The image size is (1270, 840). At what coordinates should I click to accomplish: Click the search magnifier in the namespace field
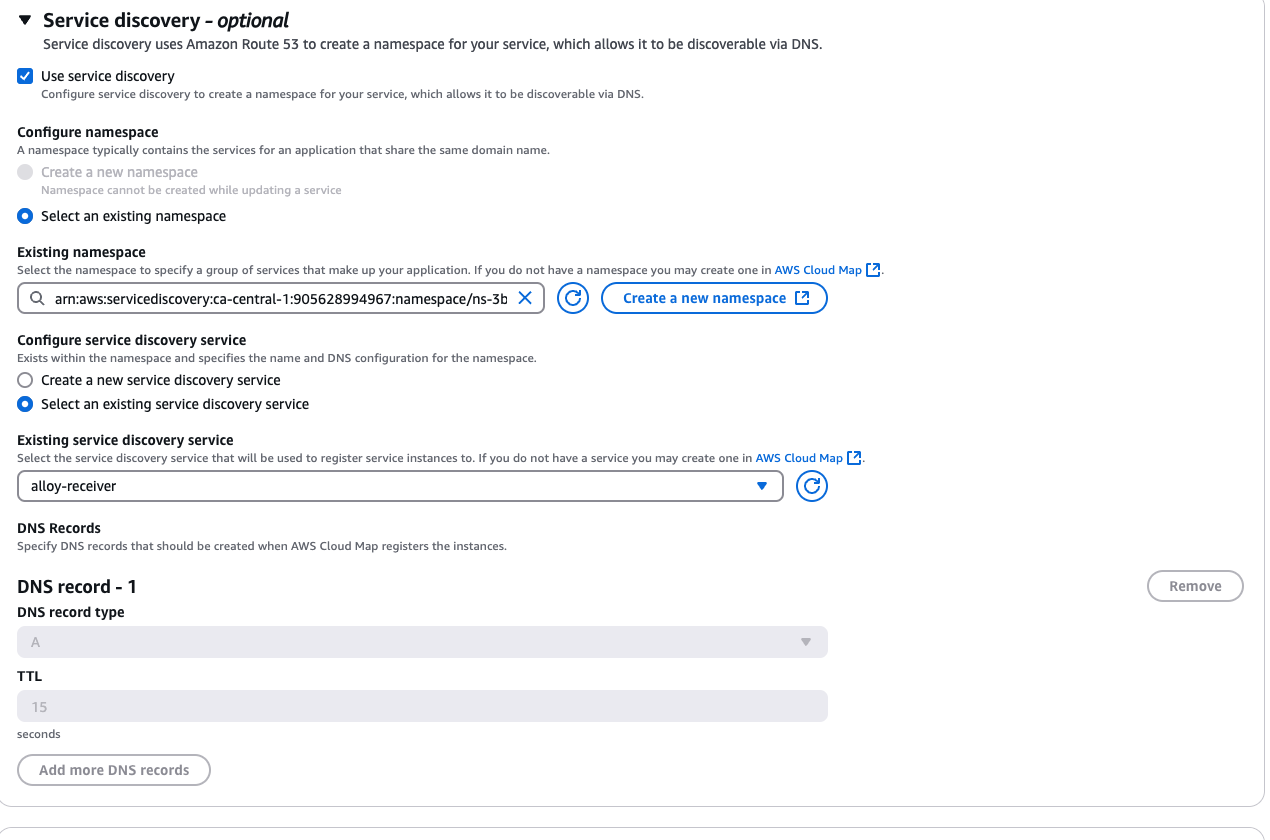click(x=37, y=298)
